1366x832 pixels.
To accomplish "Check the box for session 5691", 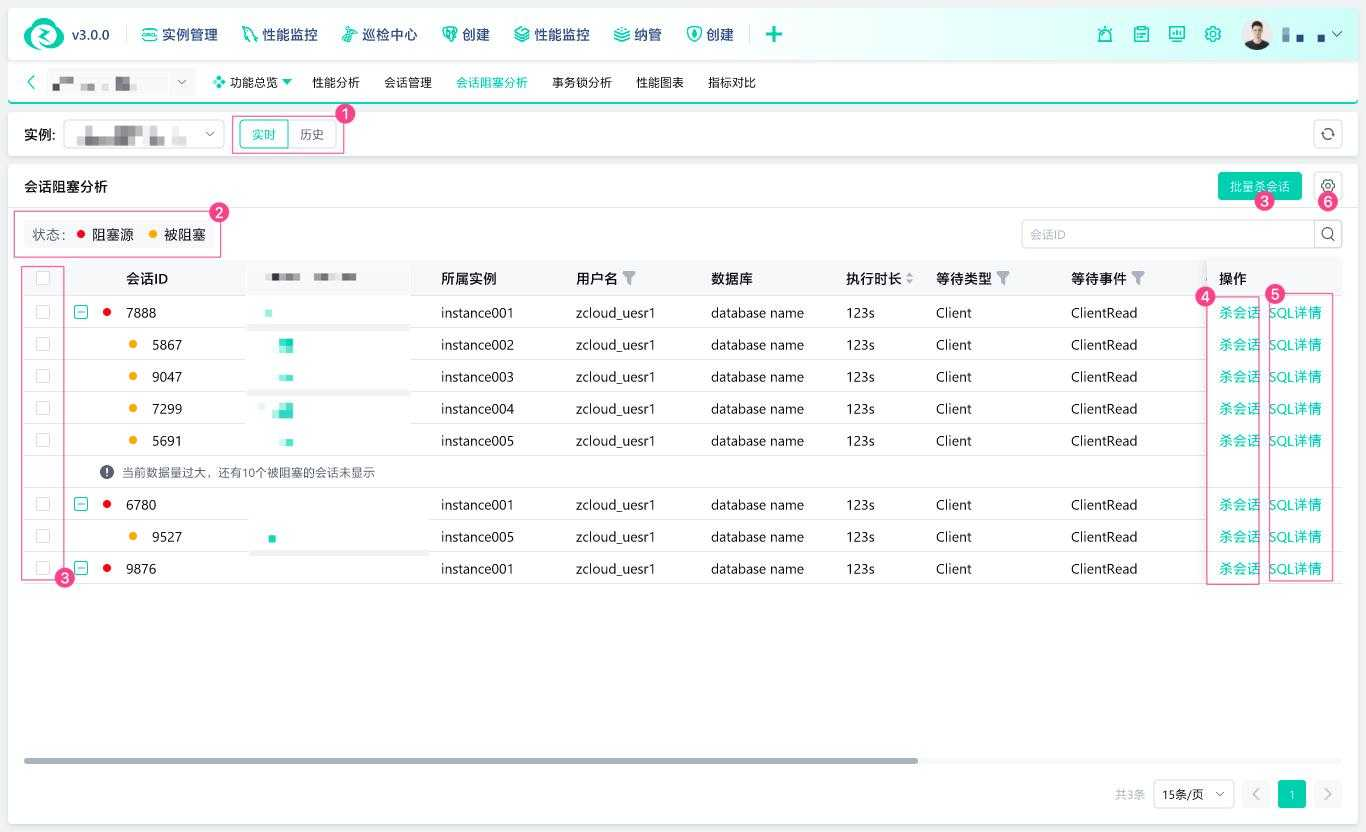I will 43,440.
